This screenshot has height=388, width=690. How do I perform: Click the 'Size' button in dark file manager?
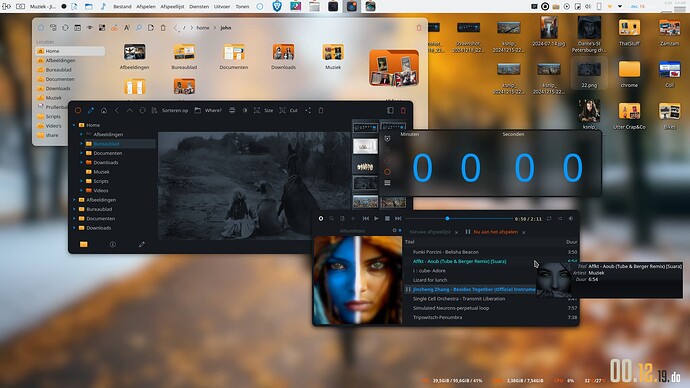point(264,110)
